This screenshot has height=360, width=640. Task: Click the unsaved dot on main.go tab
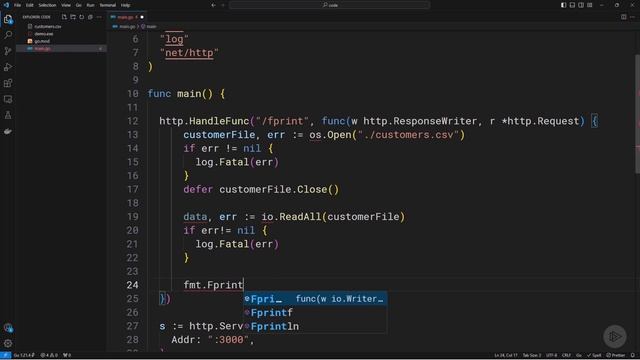[142, 17]
